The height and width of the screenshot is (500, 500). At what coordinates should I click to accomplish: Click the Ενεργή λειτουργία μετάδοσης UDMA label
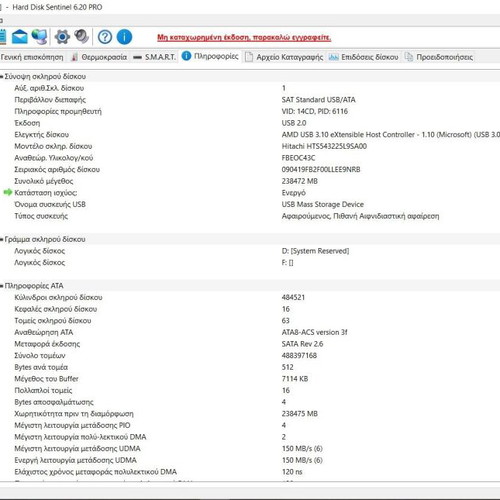pos(75,460)
